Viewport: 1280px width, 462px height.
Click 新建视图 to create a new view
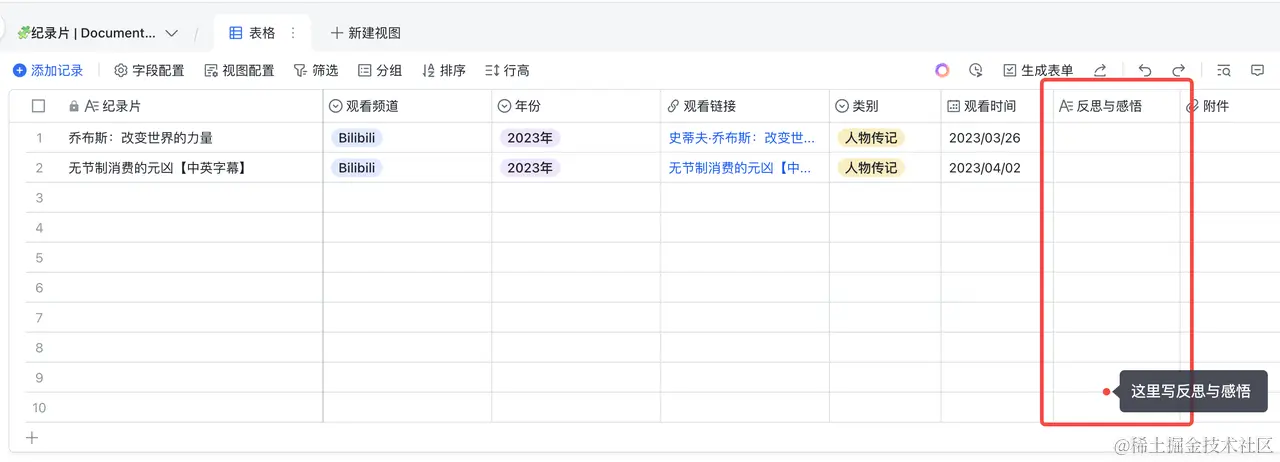366,33
